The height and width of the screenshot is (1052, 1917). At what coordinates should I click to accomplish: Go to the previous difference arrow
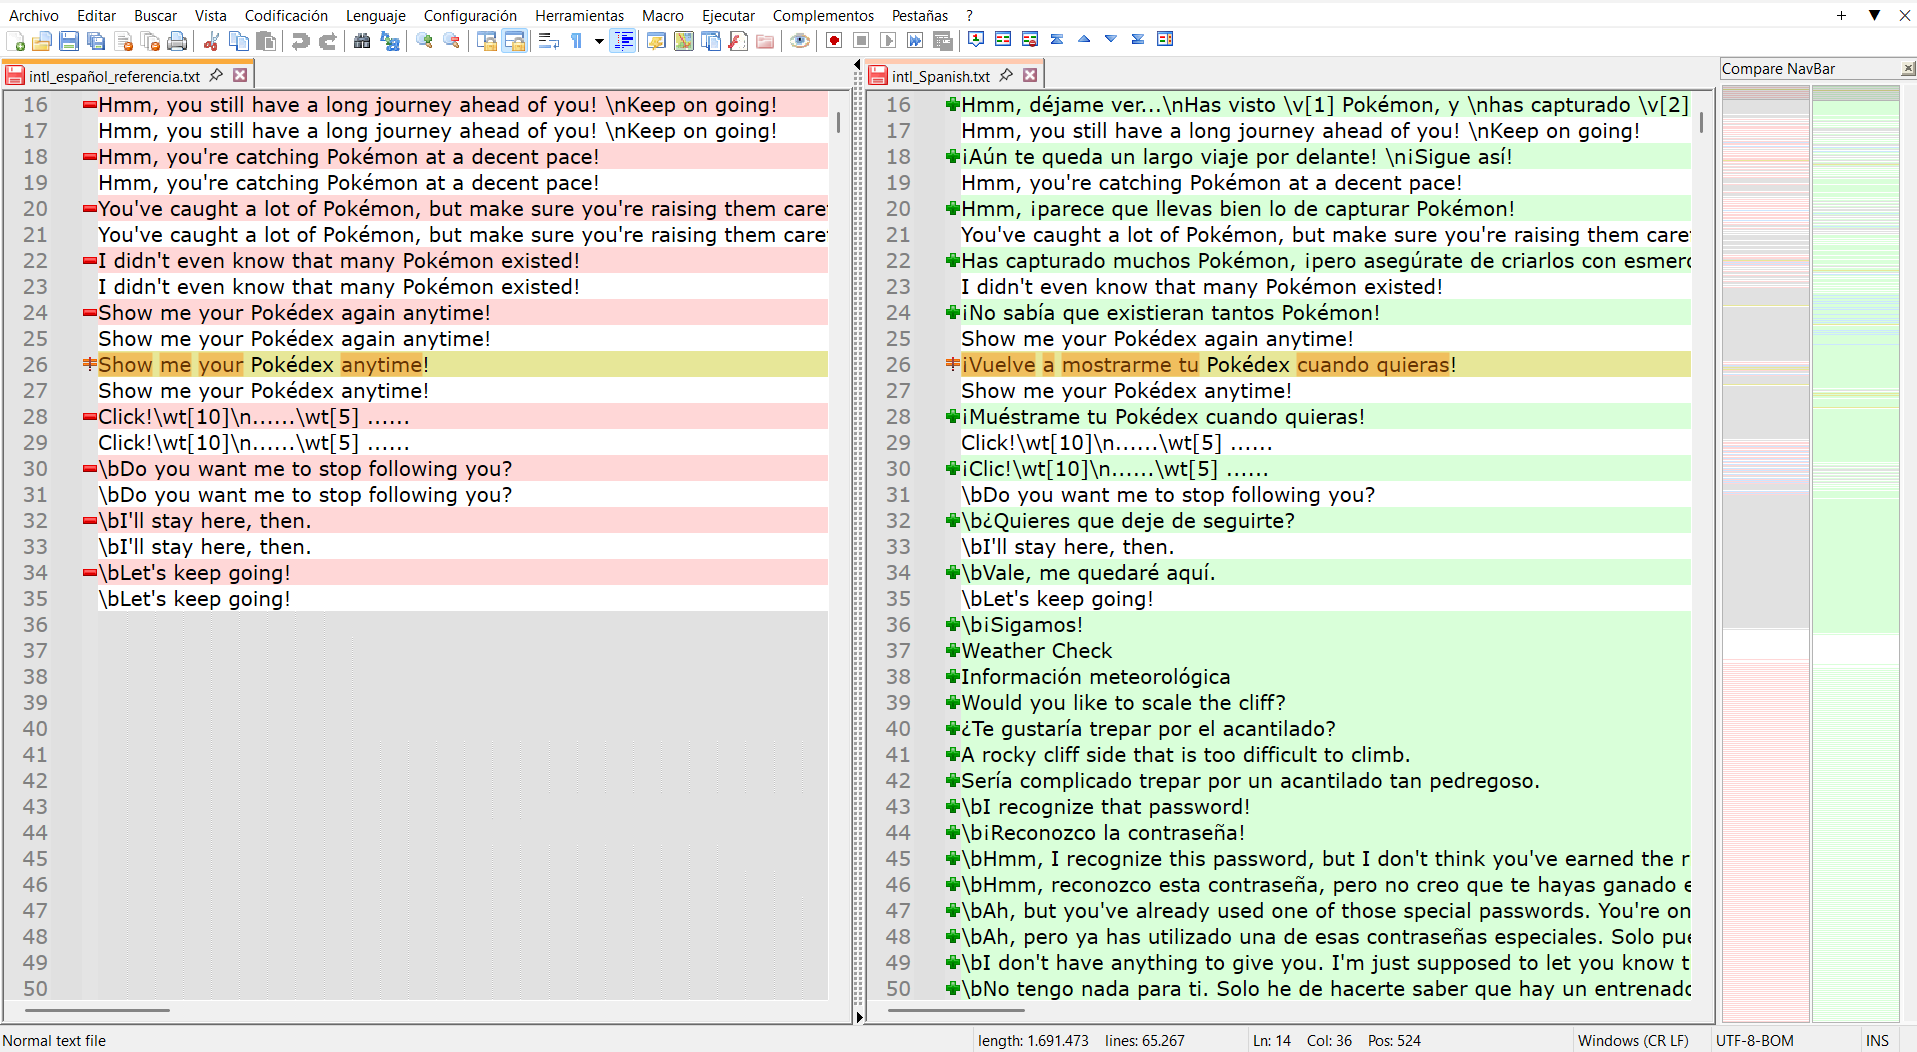(1084, 40)
